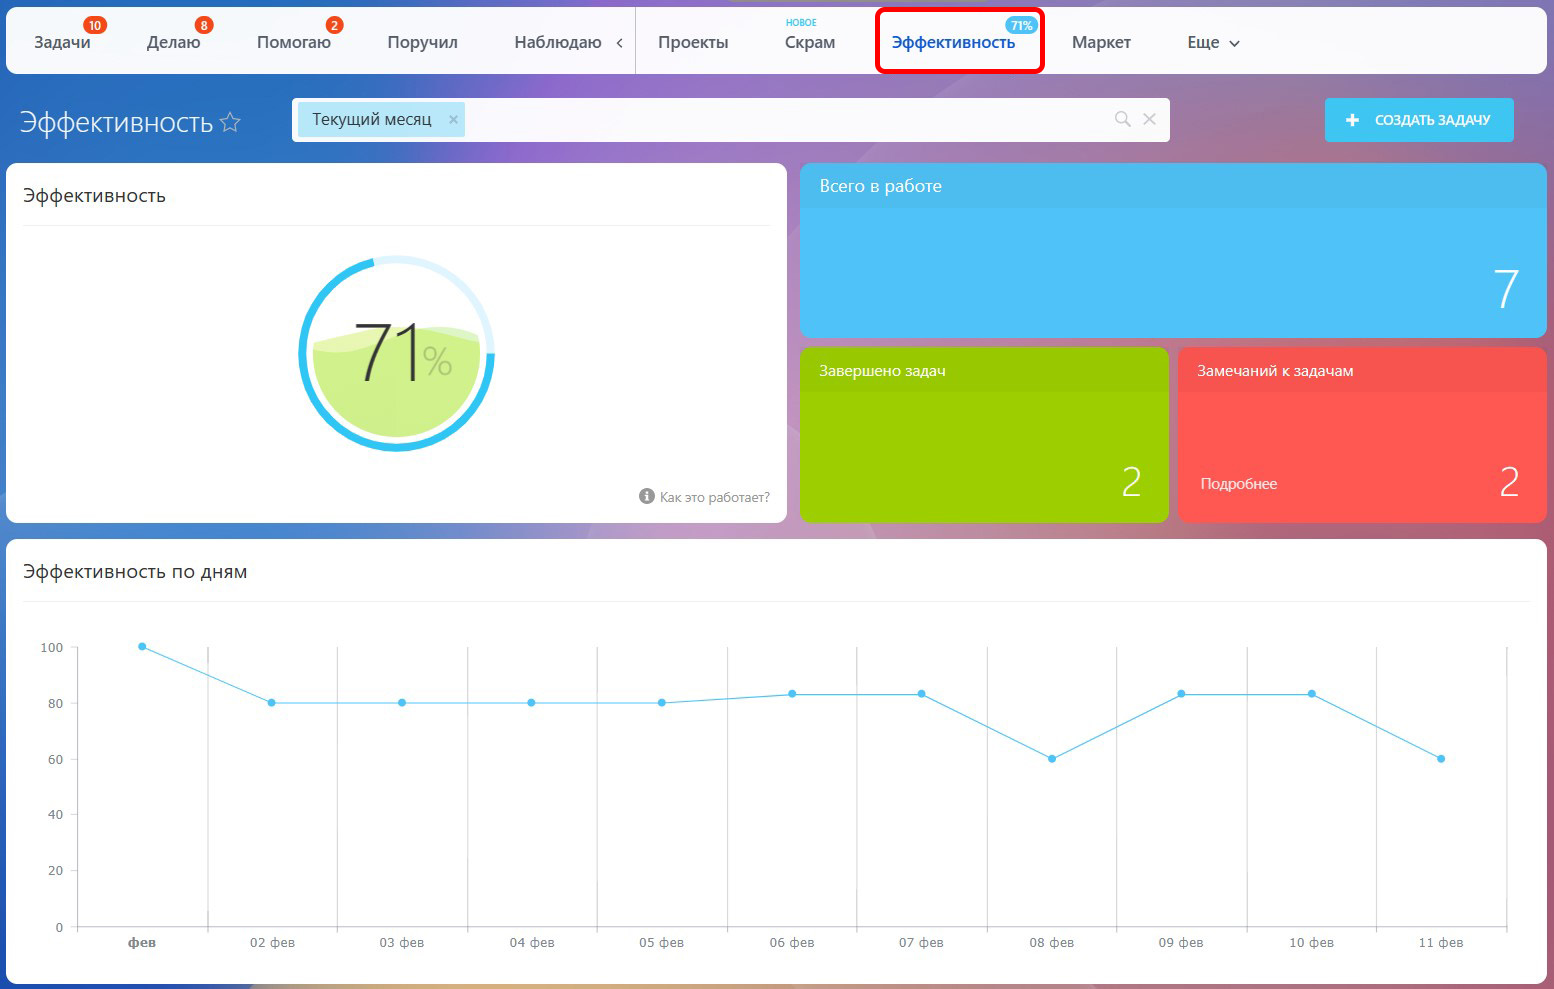Click the chart data point at 07 фев

(x=921, y=694)
